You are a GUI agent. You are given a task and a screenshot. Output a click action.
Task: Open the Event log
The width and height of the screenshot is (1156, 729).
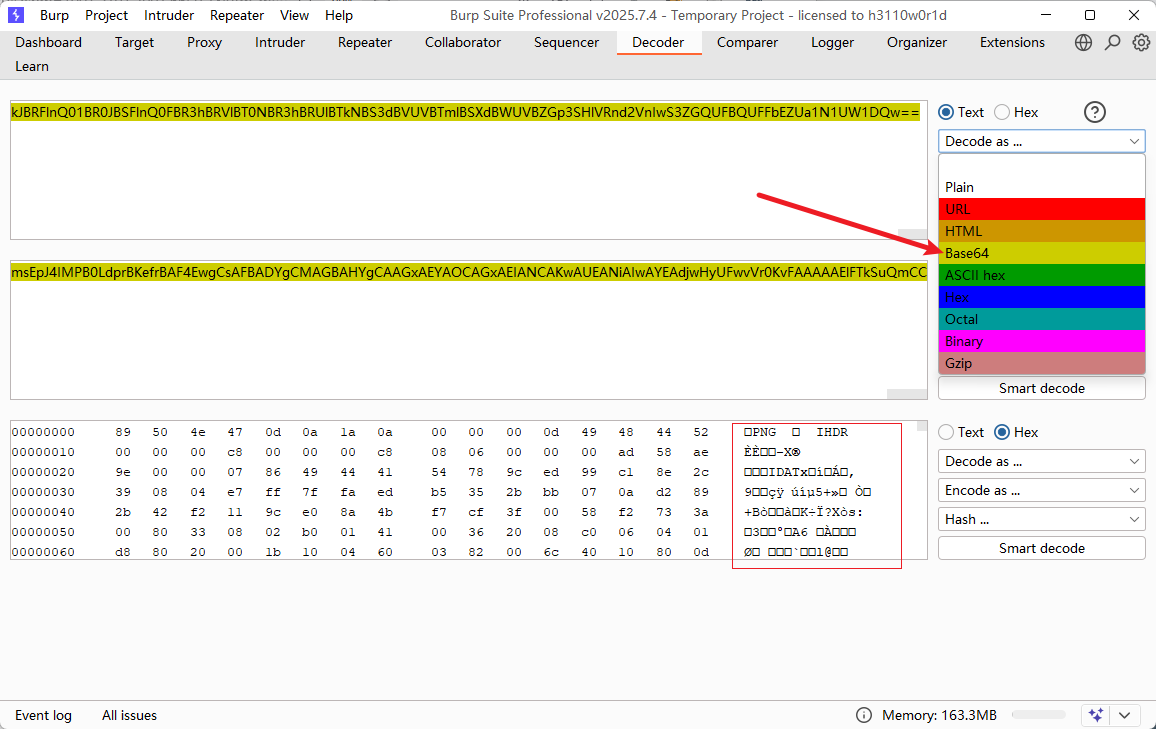pos(43,715)
